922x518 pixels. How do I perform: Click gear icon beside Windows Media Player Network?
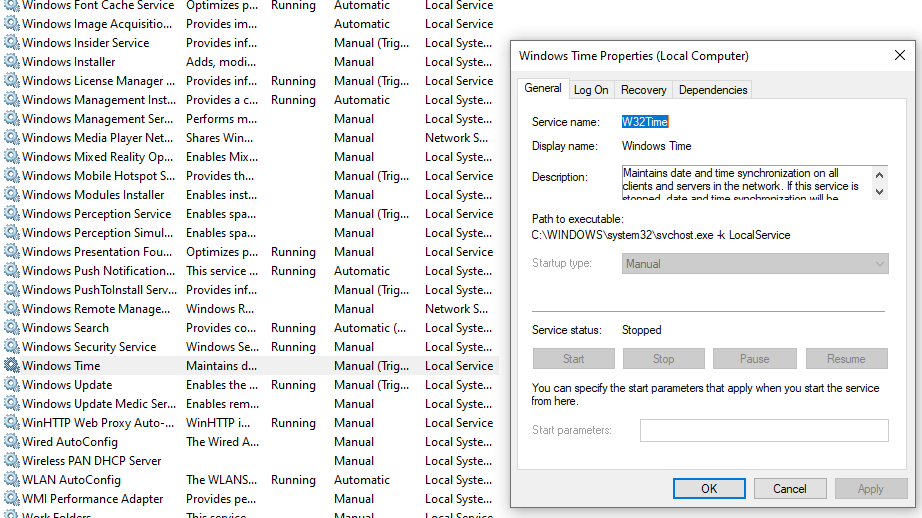[11, 137]
